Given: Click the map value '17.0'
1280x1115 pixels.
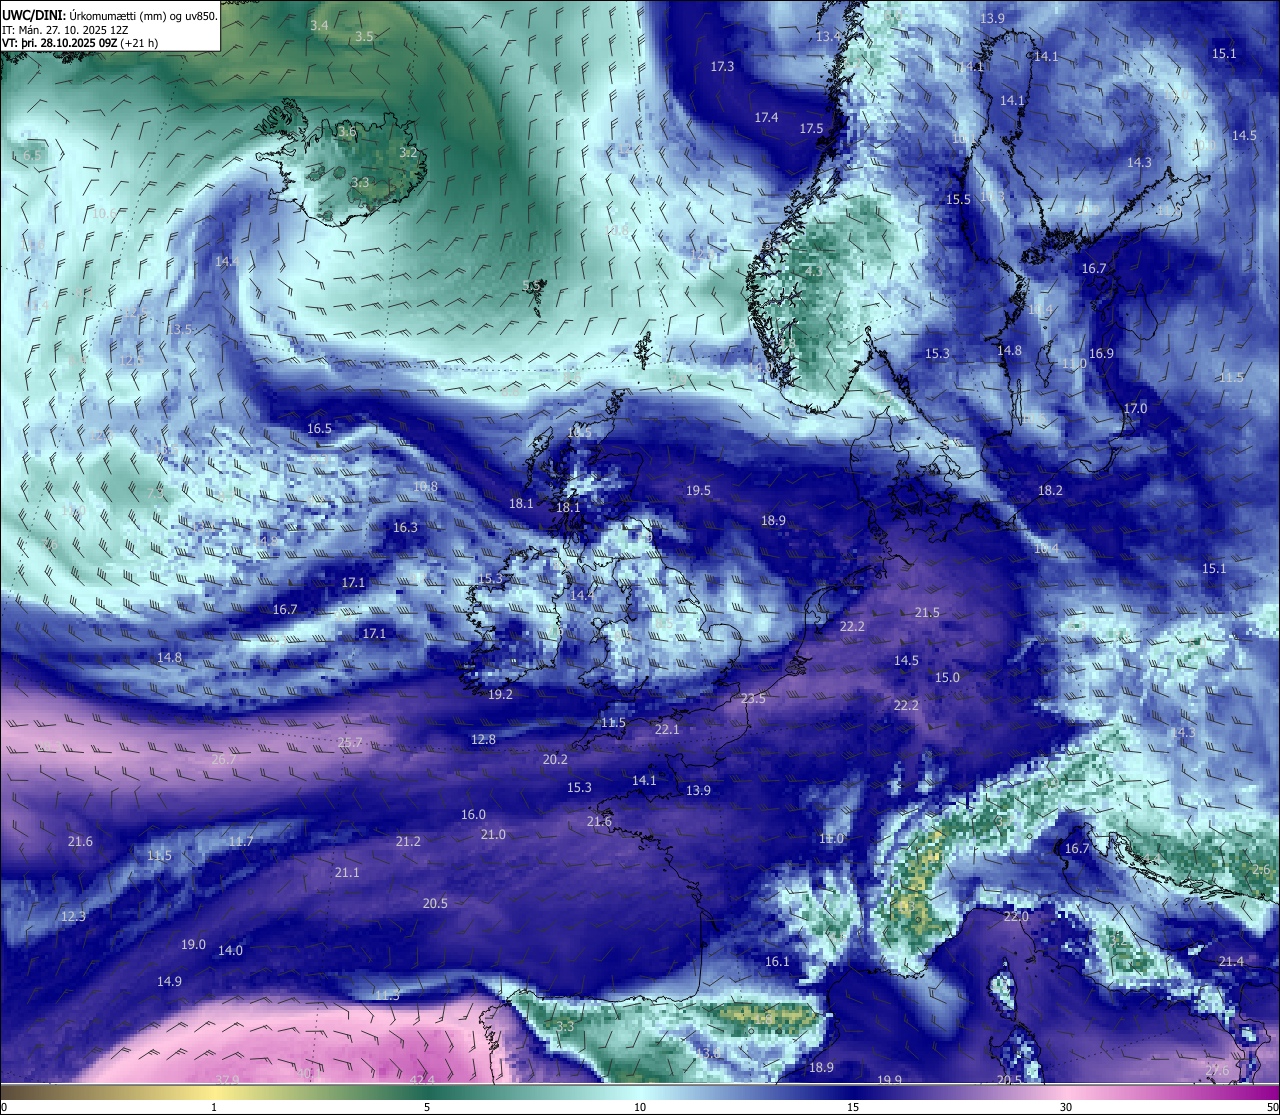Looking at the screenshot, I should (x=1135, y=409).
